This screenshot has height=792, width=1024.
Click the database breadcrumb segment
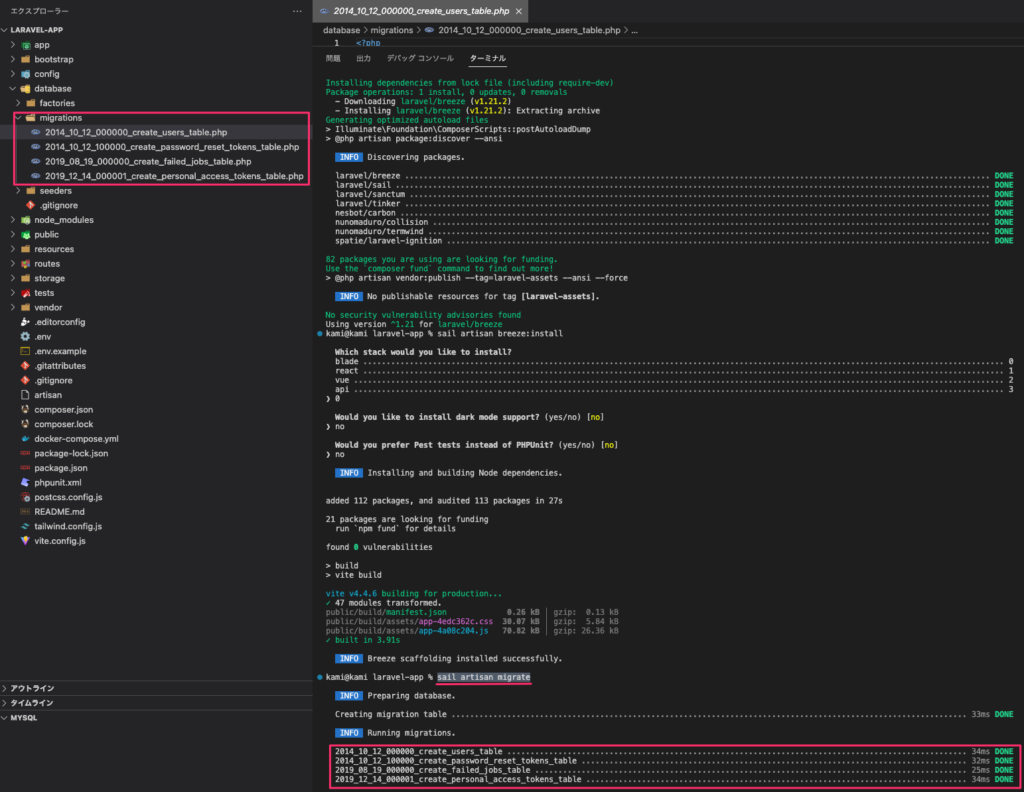341,31
